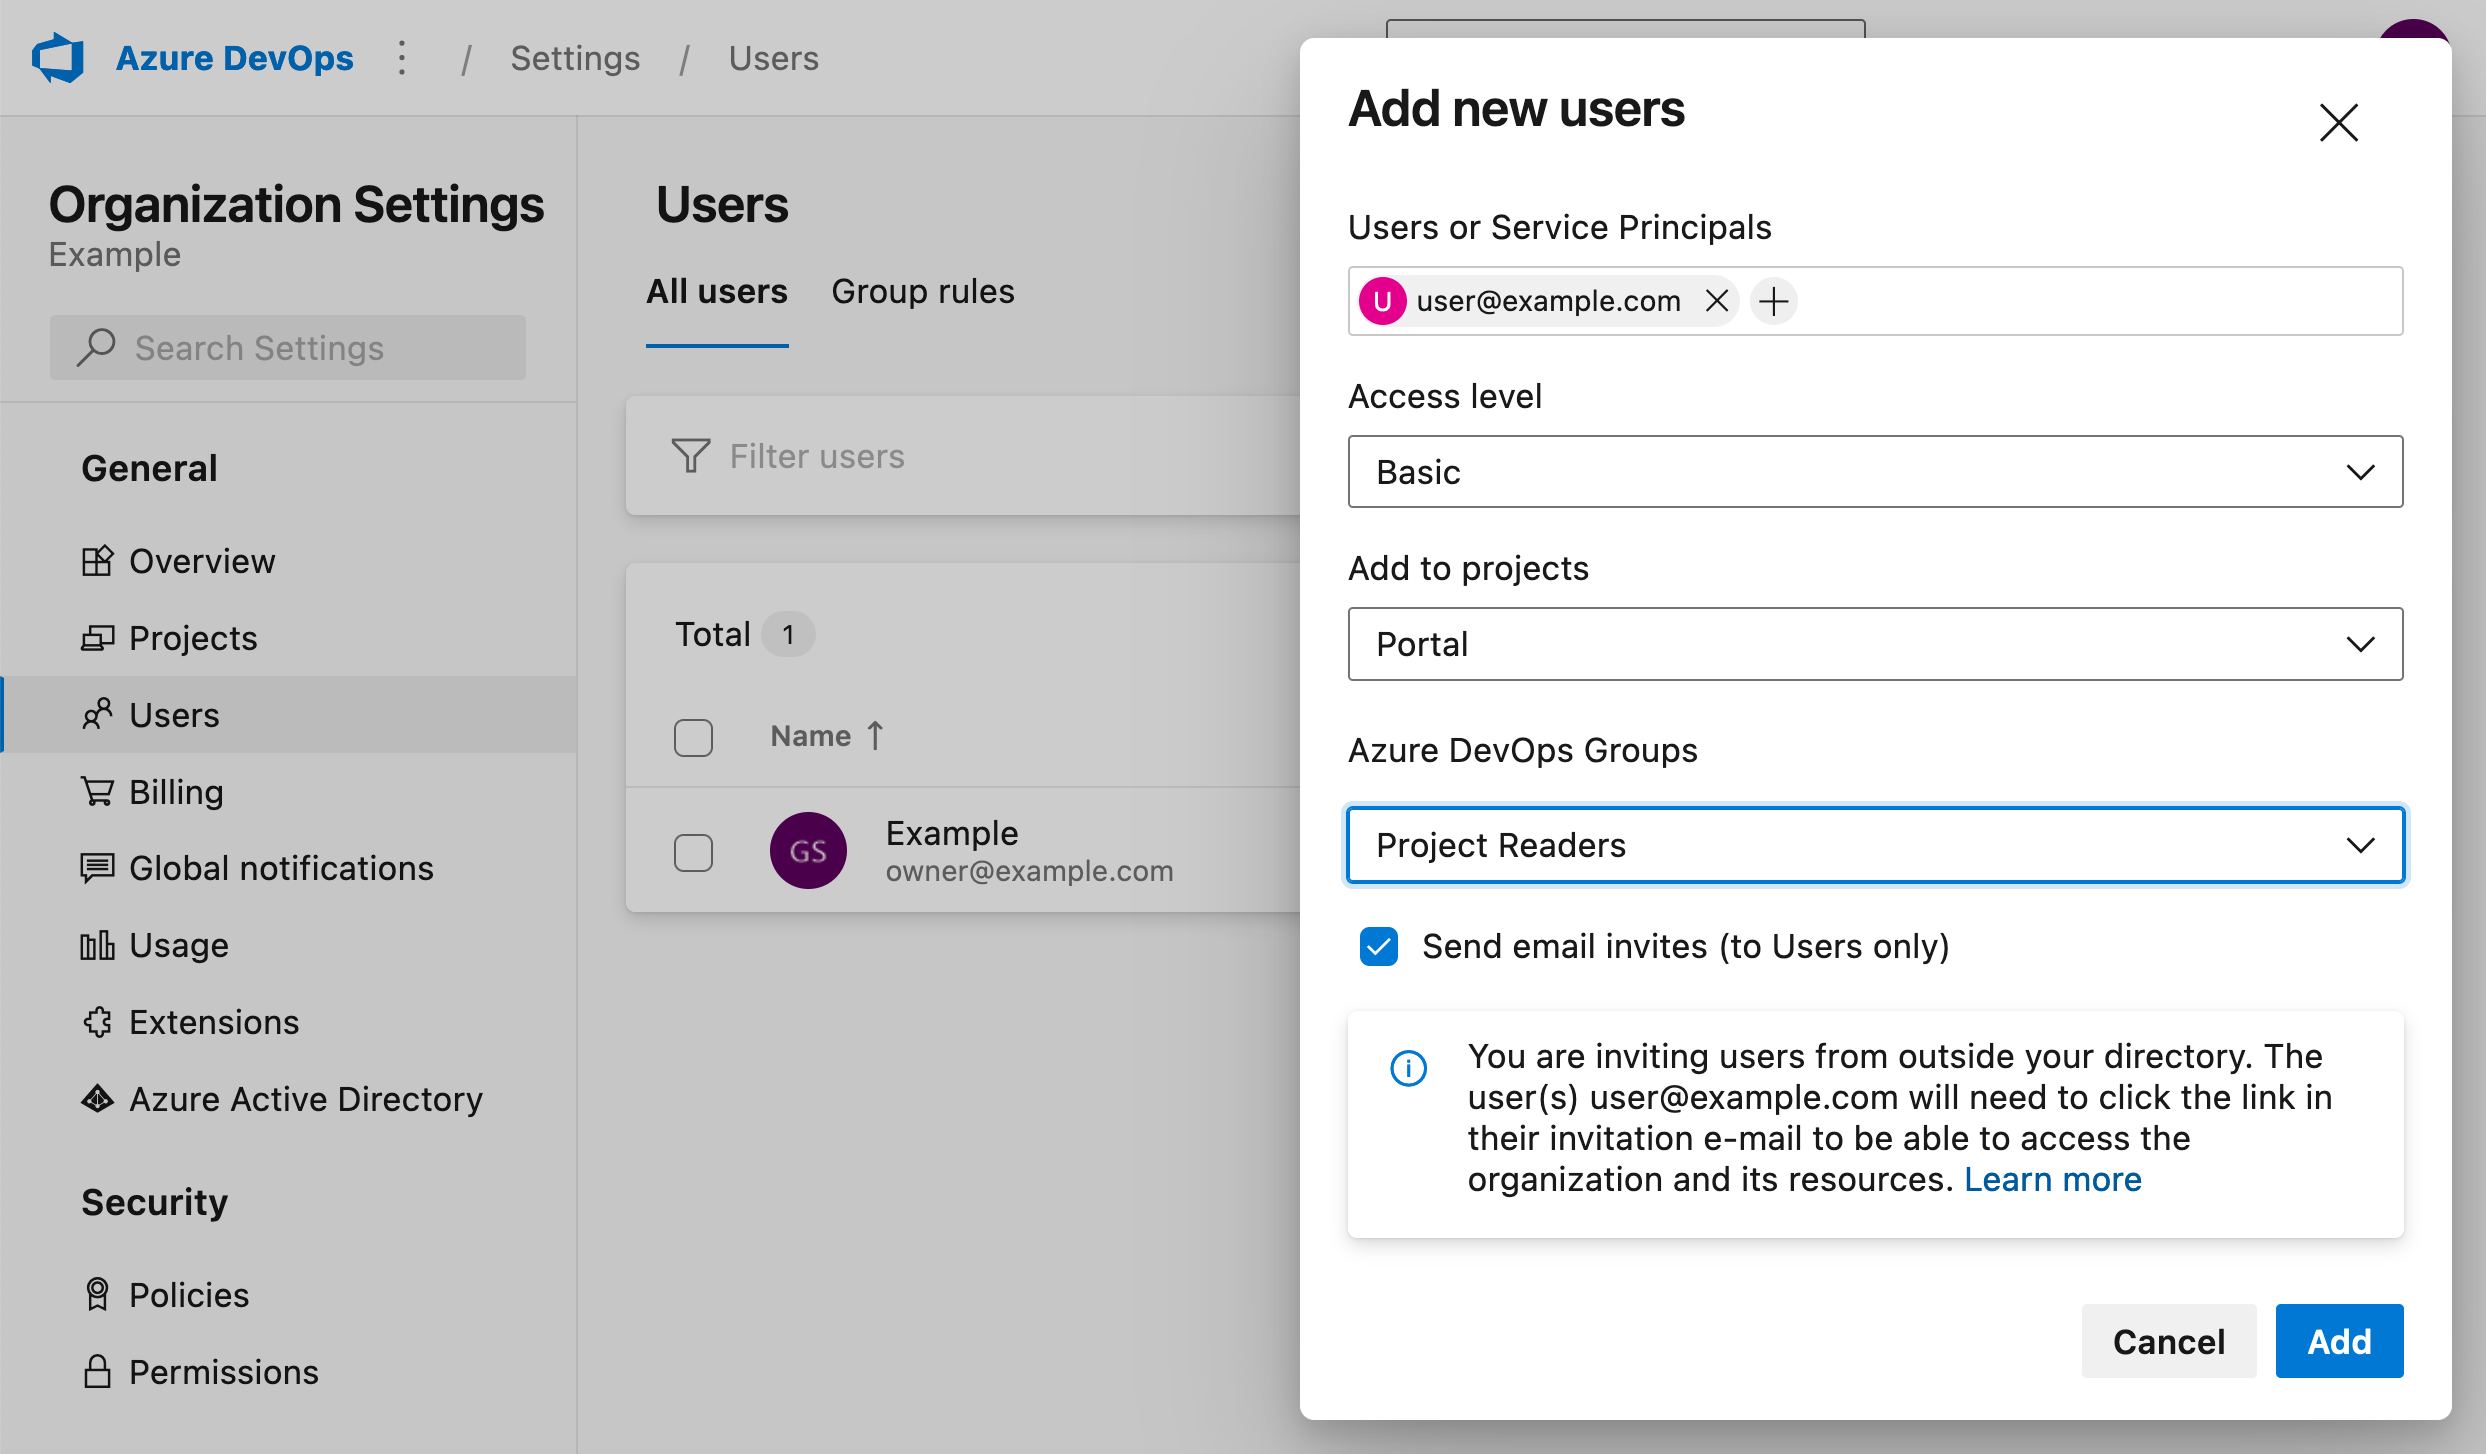This screenshot has height=1454, width=2486.
Task: Click the Overview sidebar icon
Action: click(97, 561)
